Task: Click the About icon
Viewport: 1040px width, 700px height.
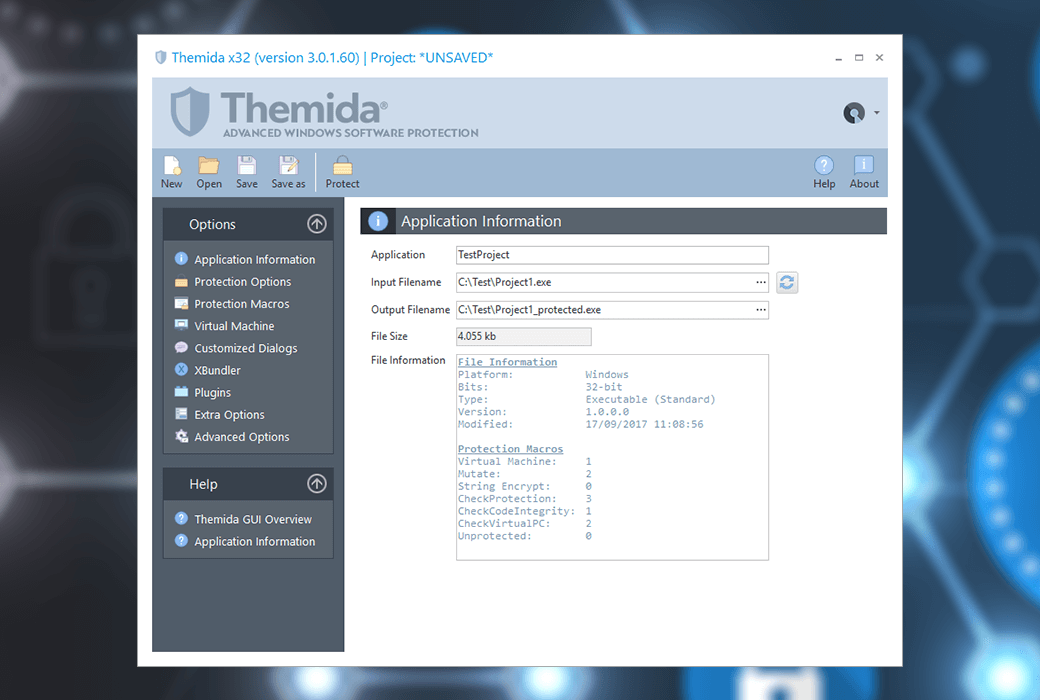Action: 863,171
